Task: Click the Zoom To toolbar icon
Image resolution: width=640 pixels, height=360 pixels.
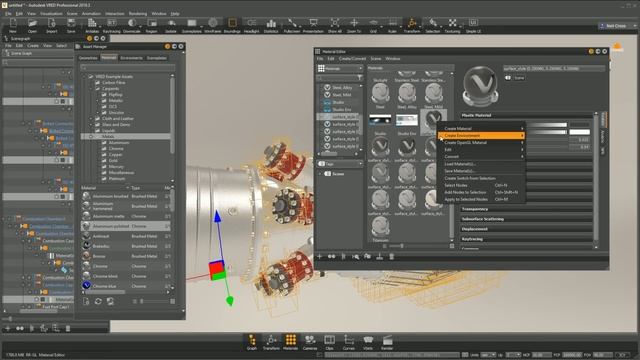Action: (354, 25)
